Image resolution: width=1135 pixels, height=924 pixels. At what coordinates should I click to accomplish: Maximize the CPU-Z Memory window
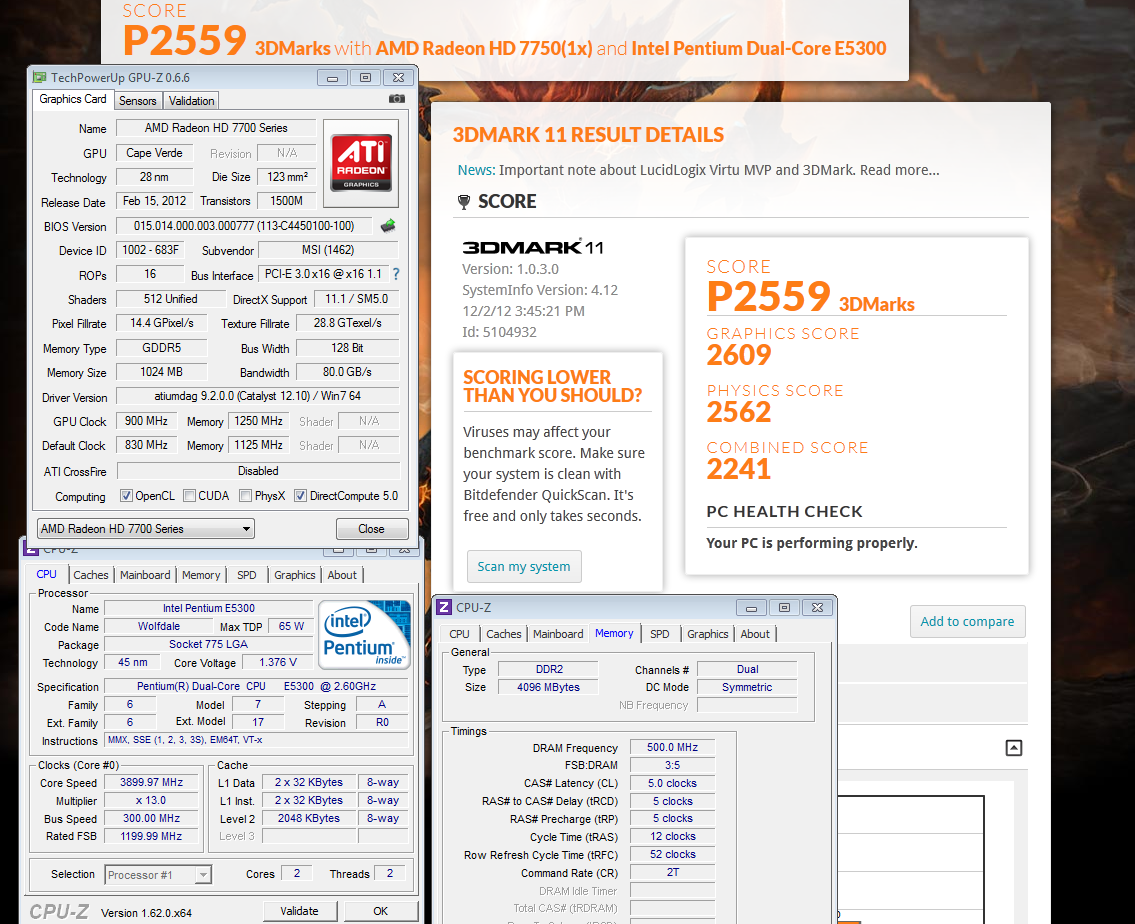click(x=784, y=608)
